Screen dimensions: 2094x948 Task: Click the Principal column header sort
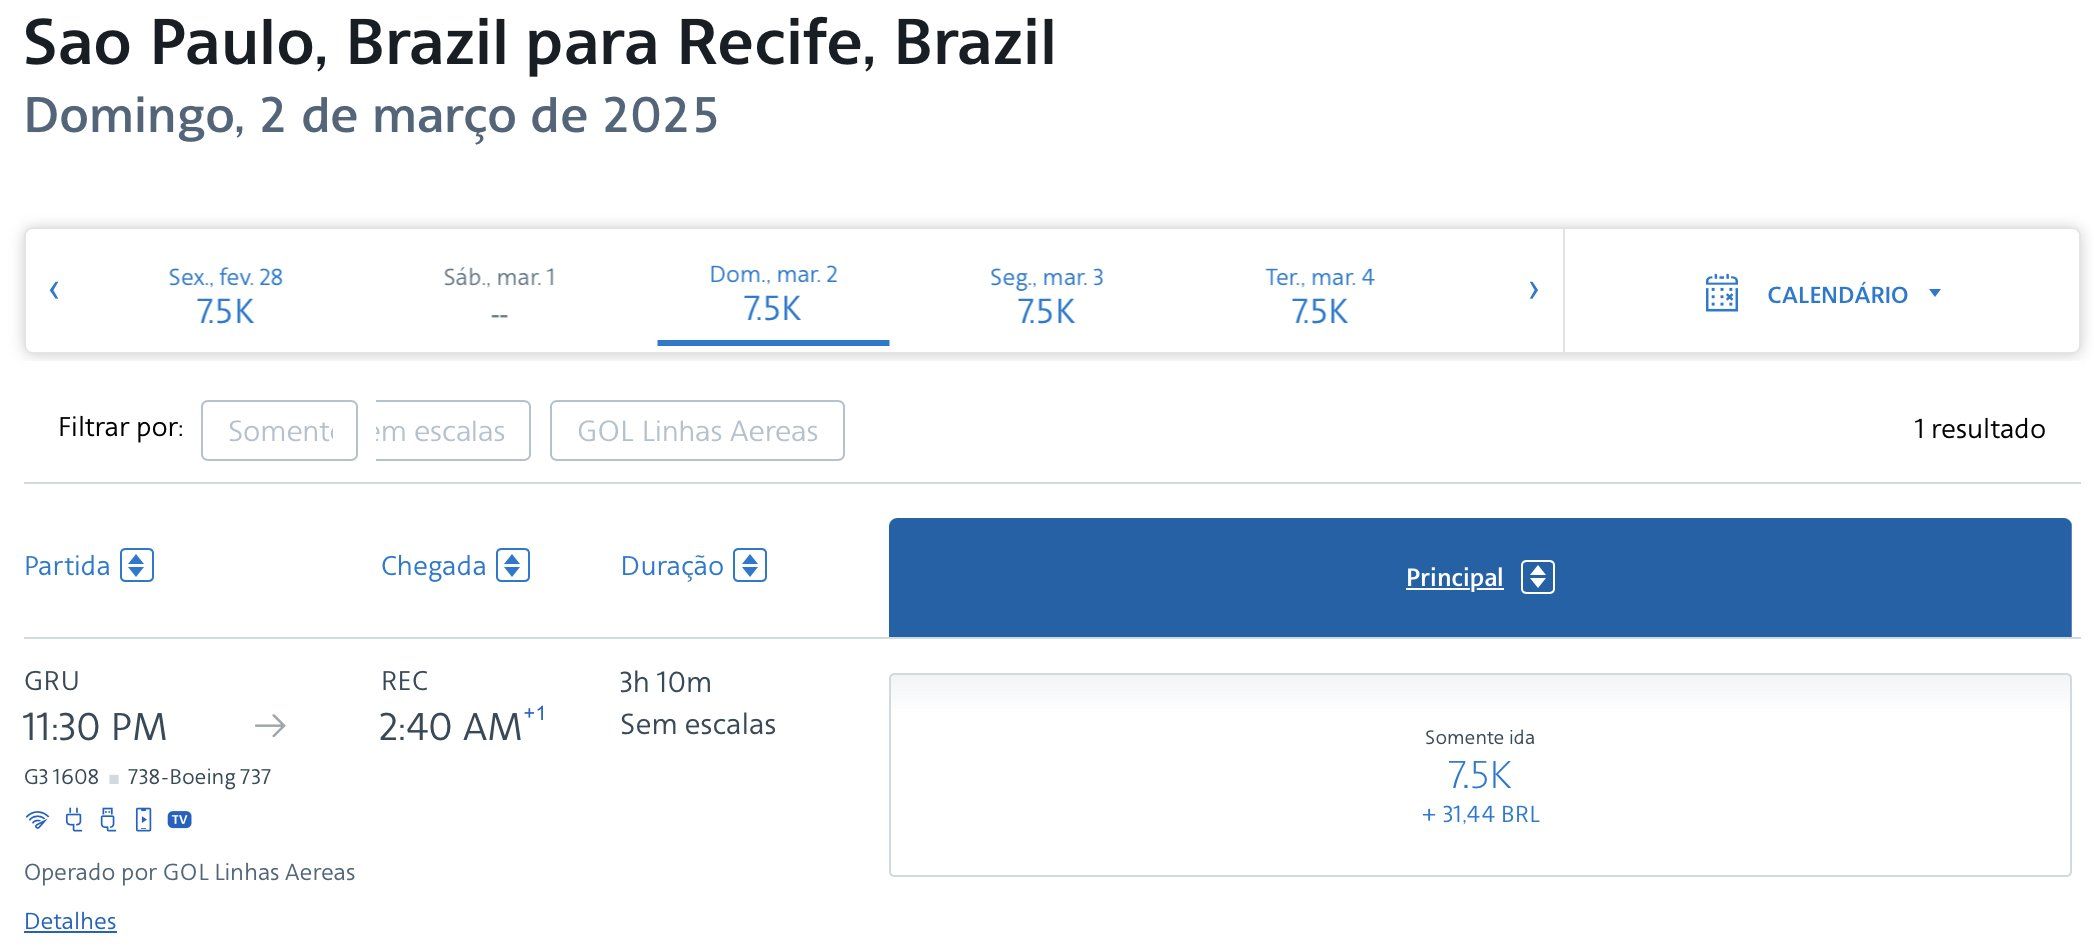click(1480, 577)
